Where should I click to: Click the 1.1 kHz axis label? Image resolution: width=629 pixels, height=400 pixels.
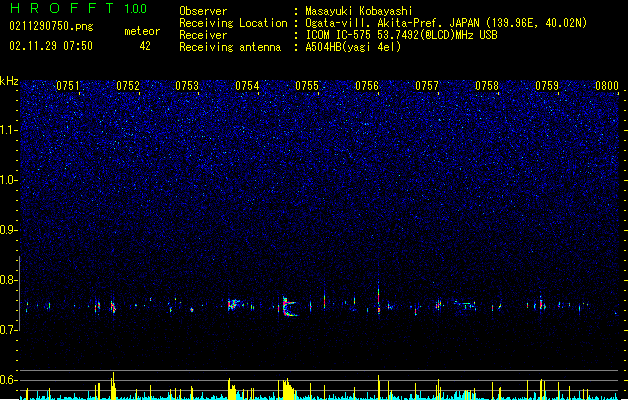[x=8, y=130]
